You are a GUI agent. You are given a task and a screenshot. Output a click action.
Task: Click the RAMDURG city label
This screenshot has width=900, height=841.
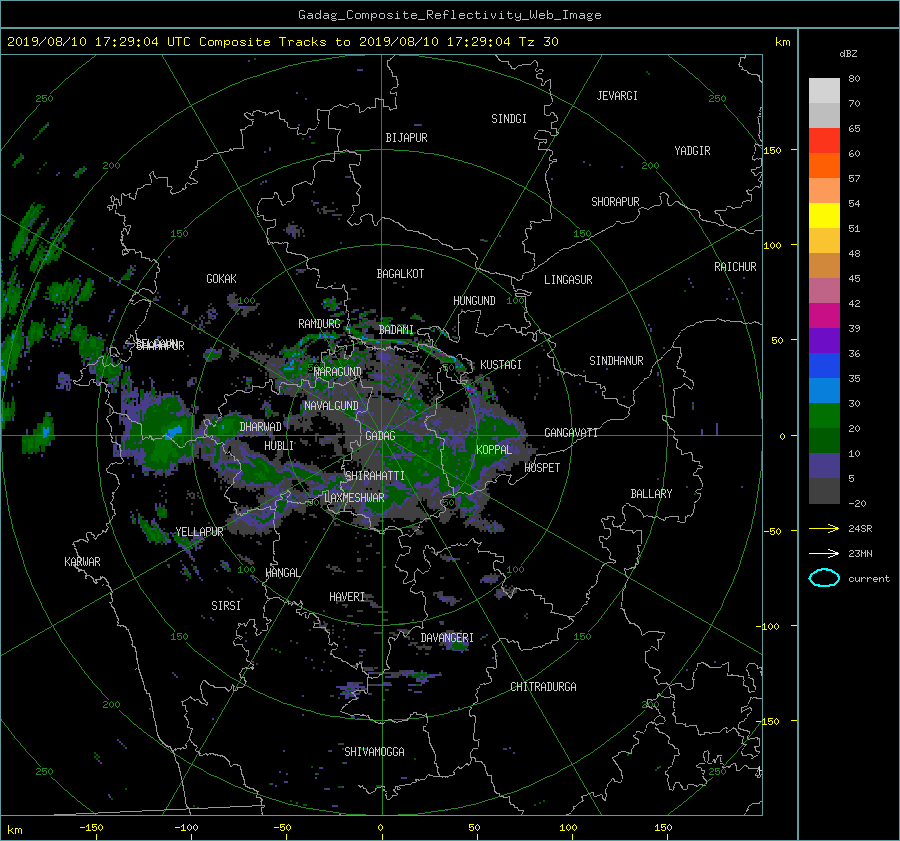click(x=319, y=324)
